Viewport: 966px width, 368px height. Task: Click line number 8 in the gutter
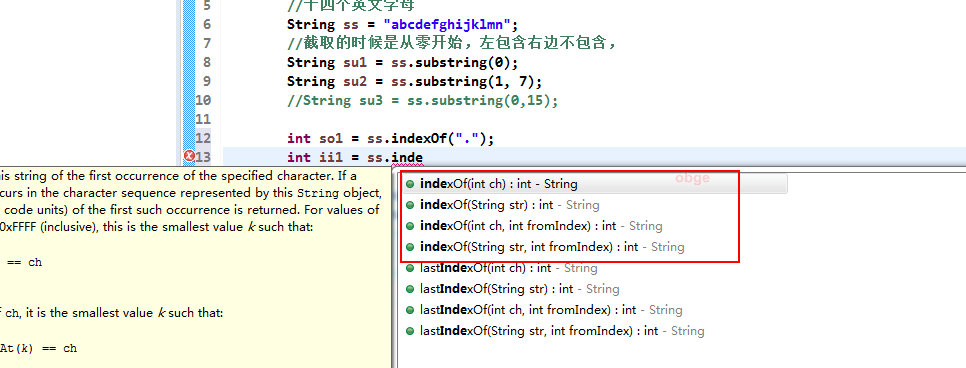(206, 62)
